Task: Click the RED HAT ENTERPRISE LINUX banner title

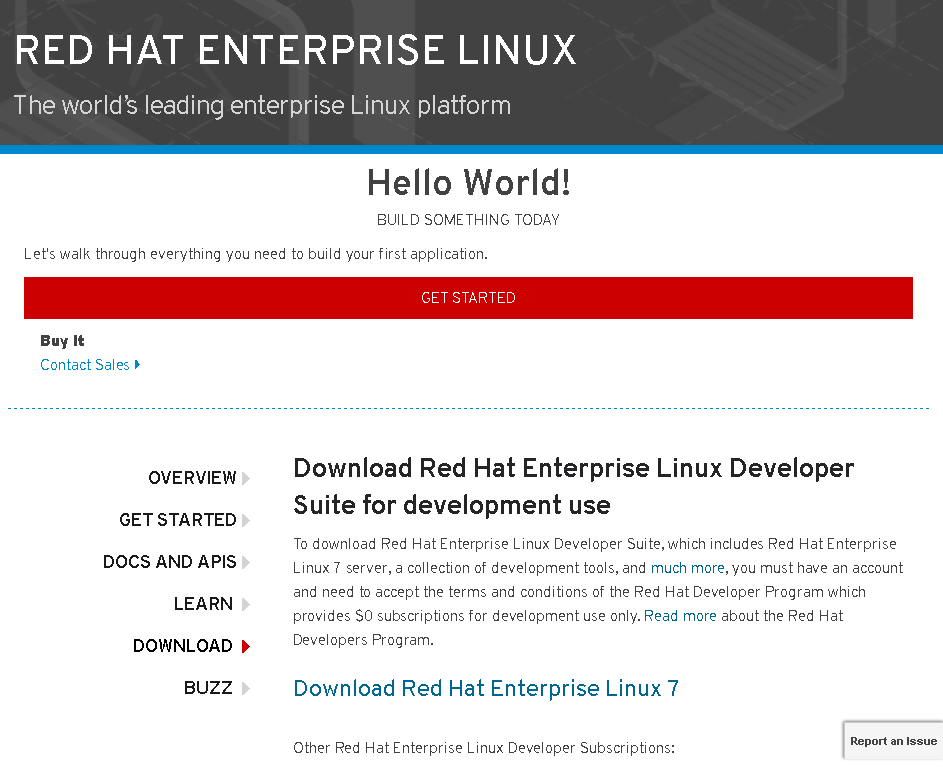Action: [x=295, y=50]
